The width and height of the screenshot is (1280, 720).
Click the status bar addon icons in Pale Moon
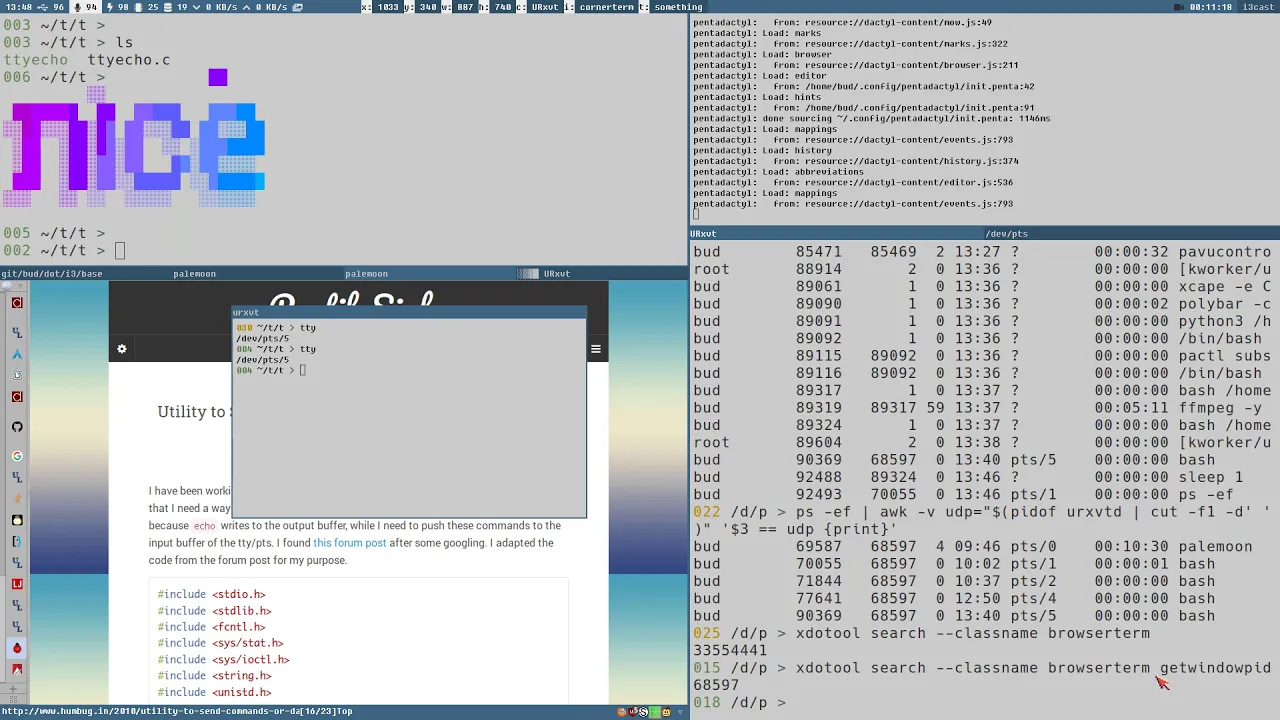[x=646, y=712]
